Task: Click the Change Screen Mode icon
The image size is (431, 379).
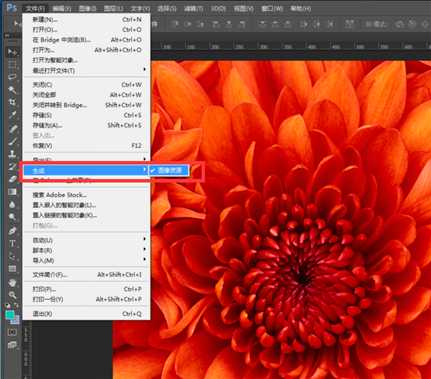Action: tap(12, 345)
